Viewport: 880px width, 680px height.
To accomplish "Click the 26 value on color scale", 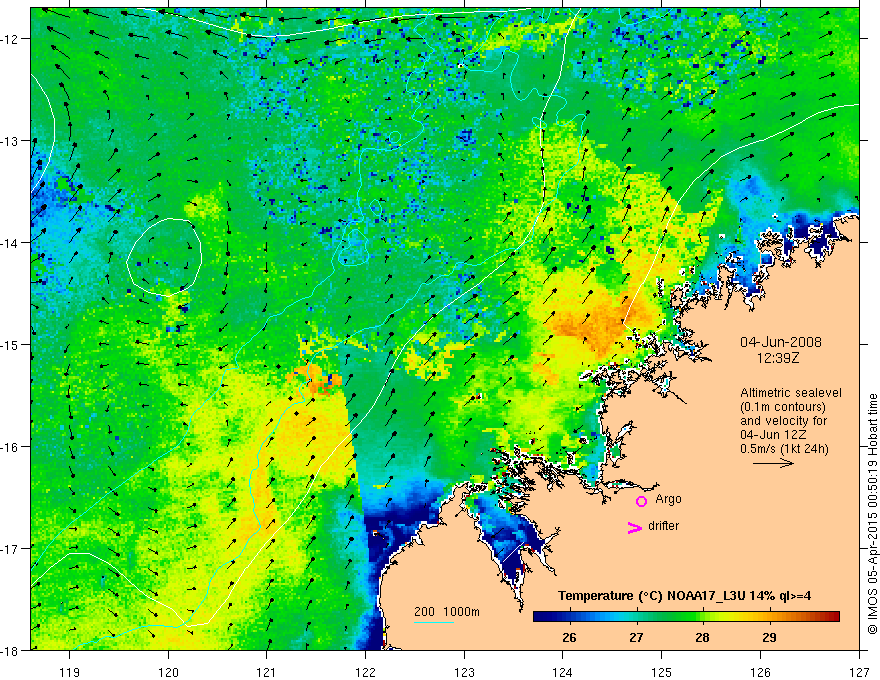I will [x=569, y=637].
